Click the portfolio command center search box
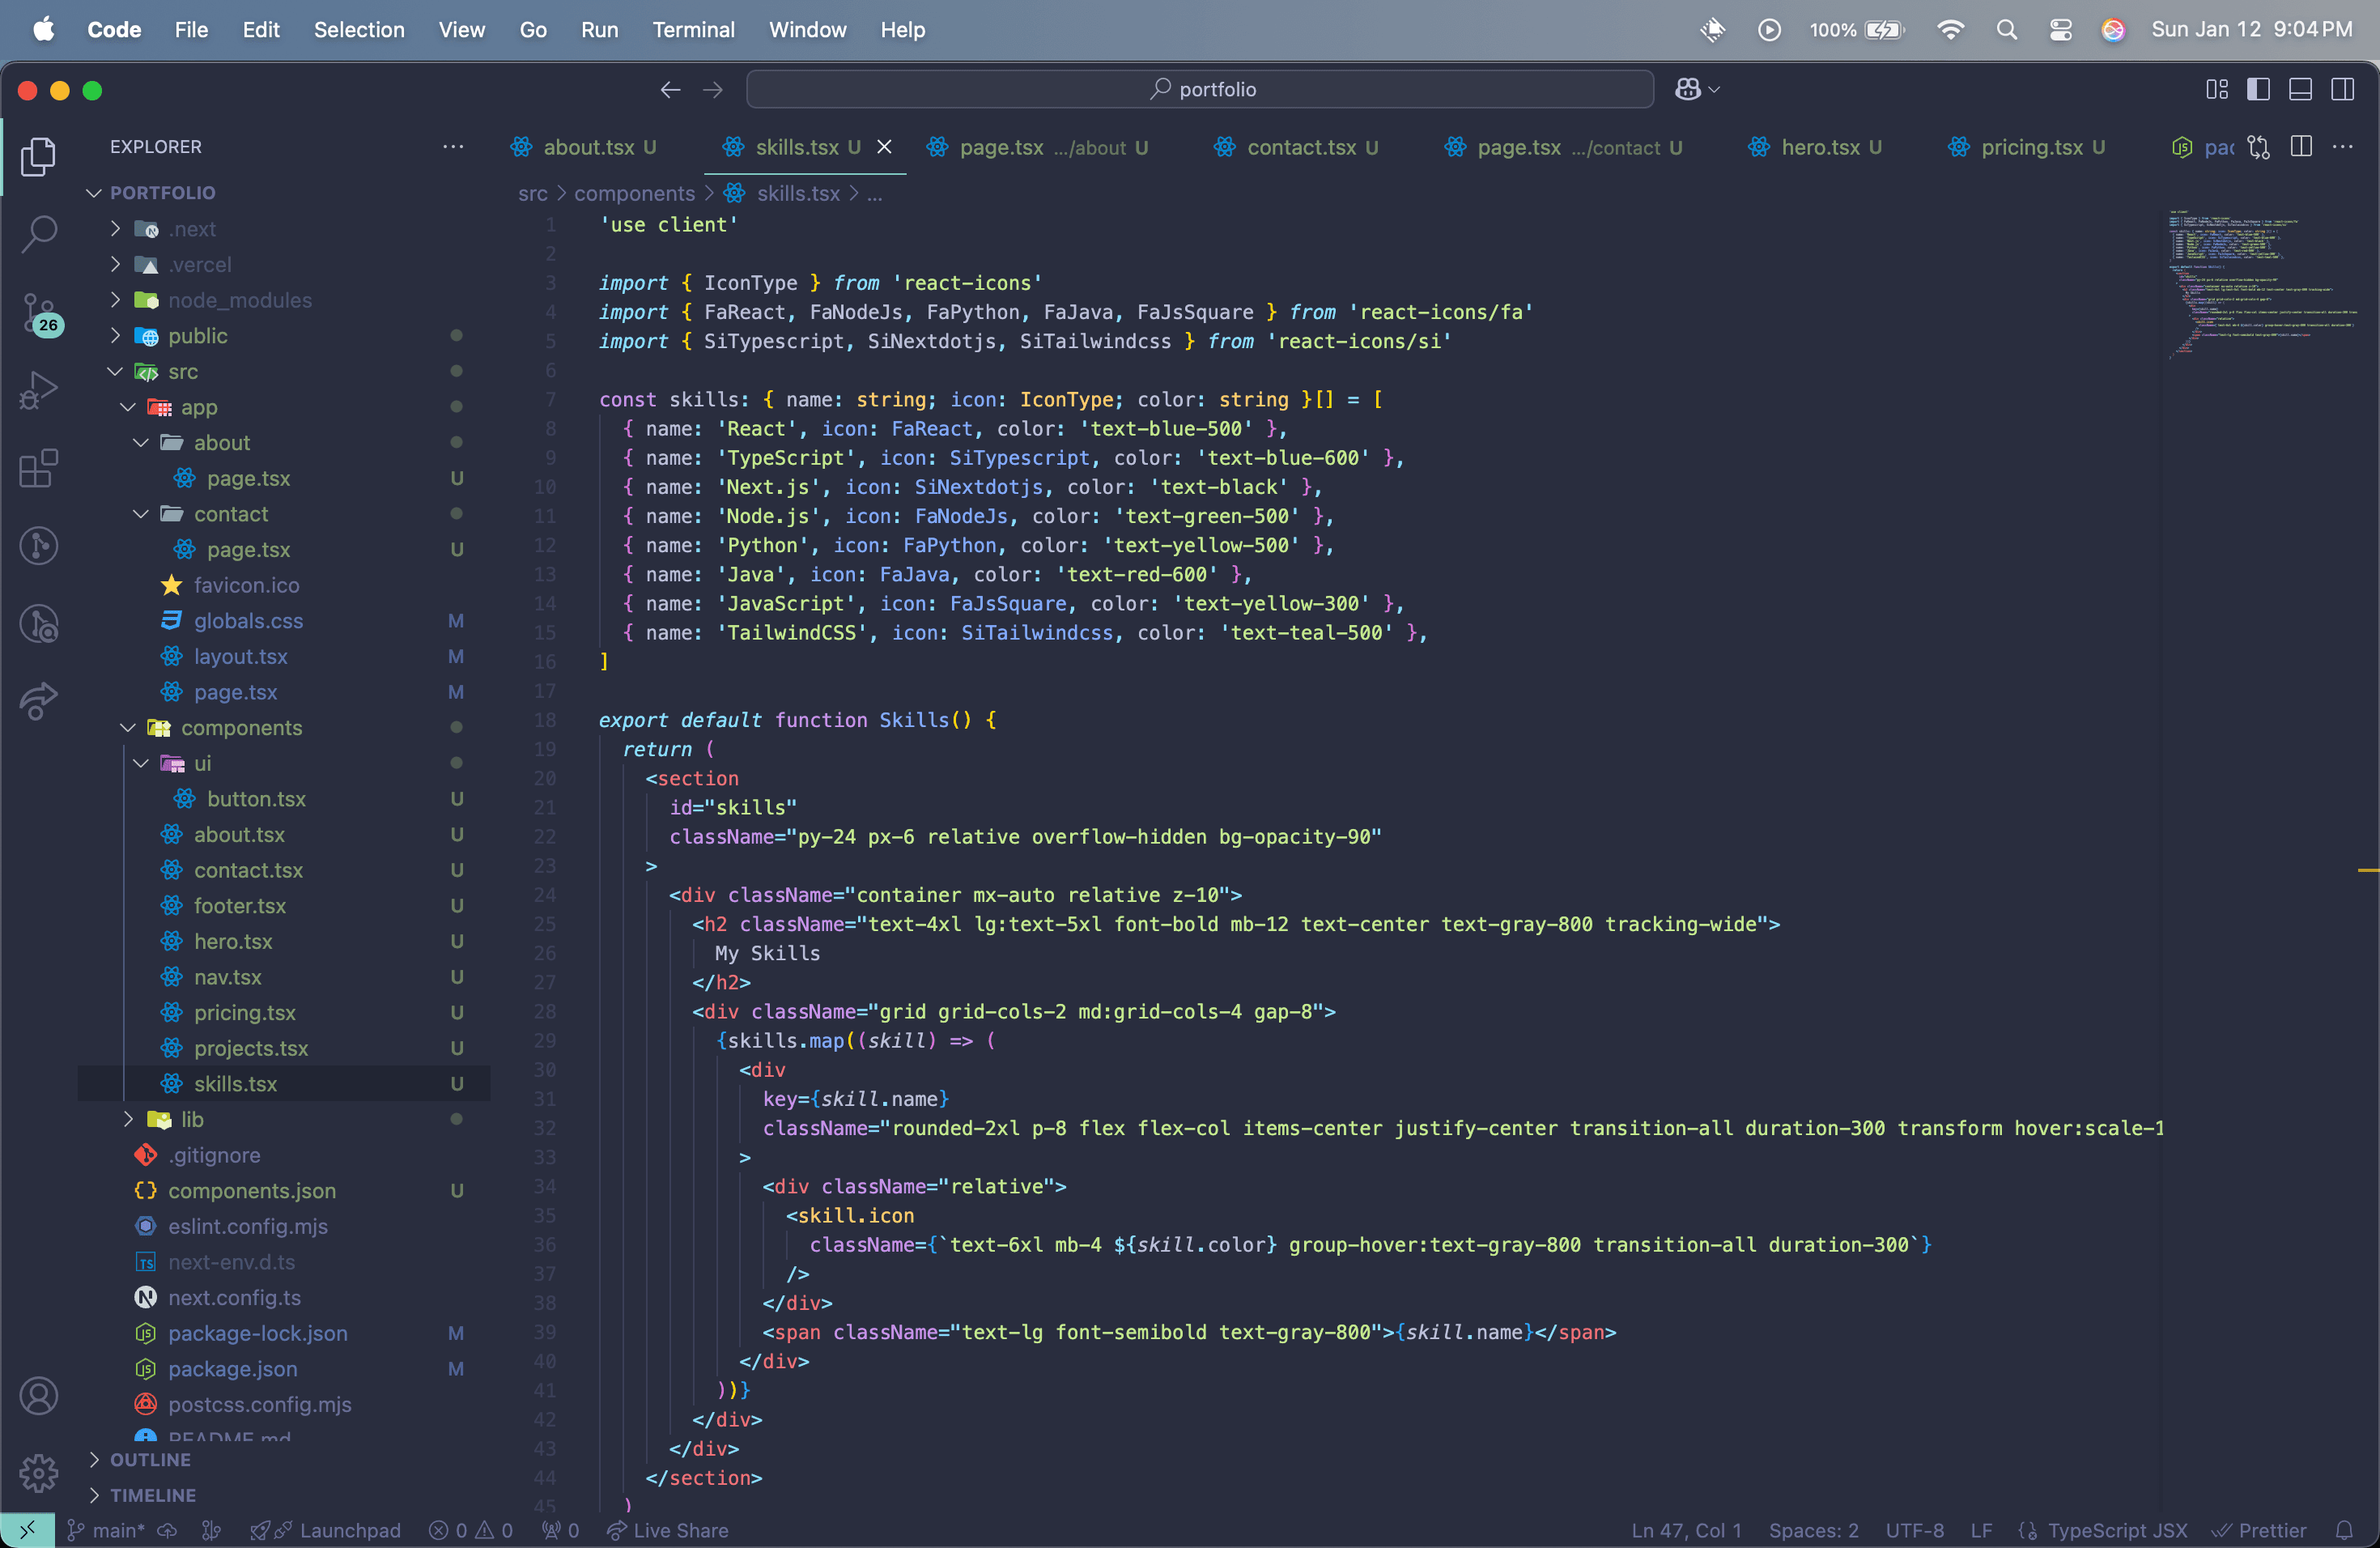The image size is (2380, 1548). 1200,90
